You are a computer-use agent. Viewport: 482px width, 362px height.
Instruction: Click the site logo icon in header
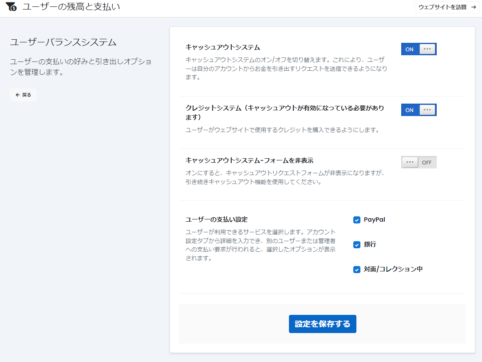(x=11, y=7)
